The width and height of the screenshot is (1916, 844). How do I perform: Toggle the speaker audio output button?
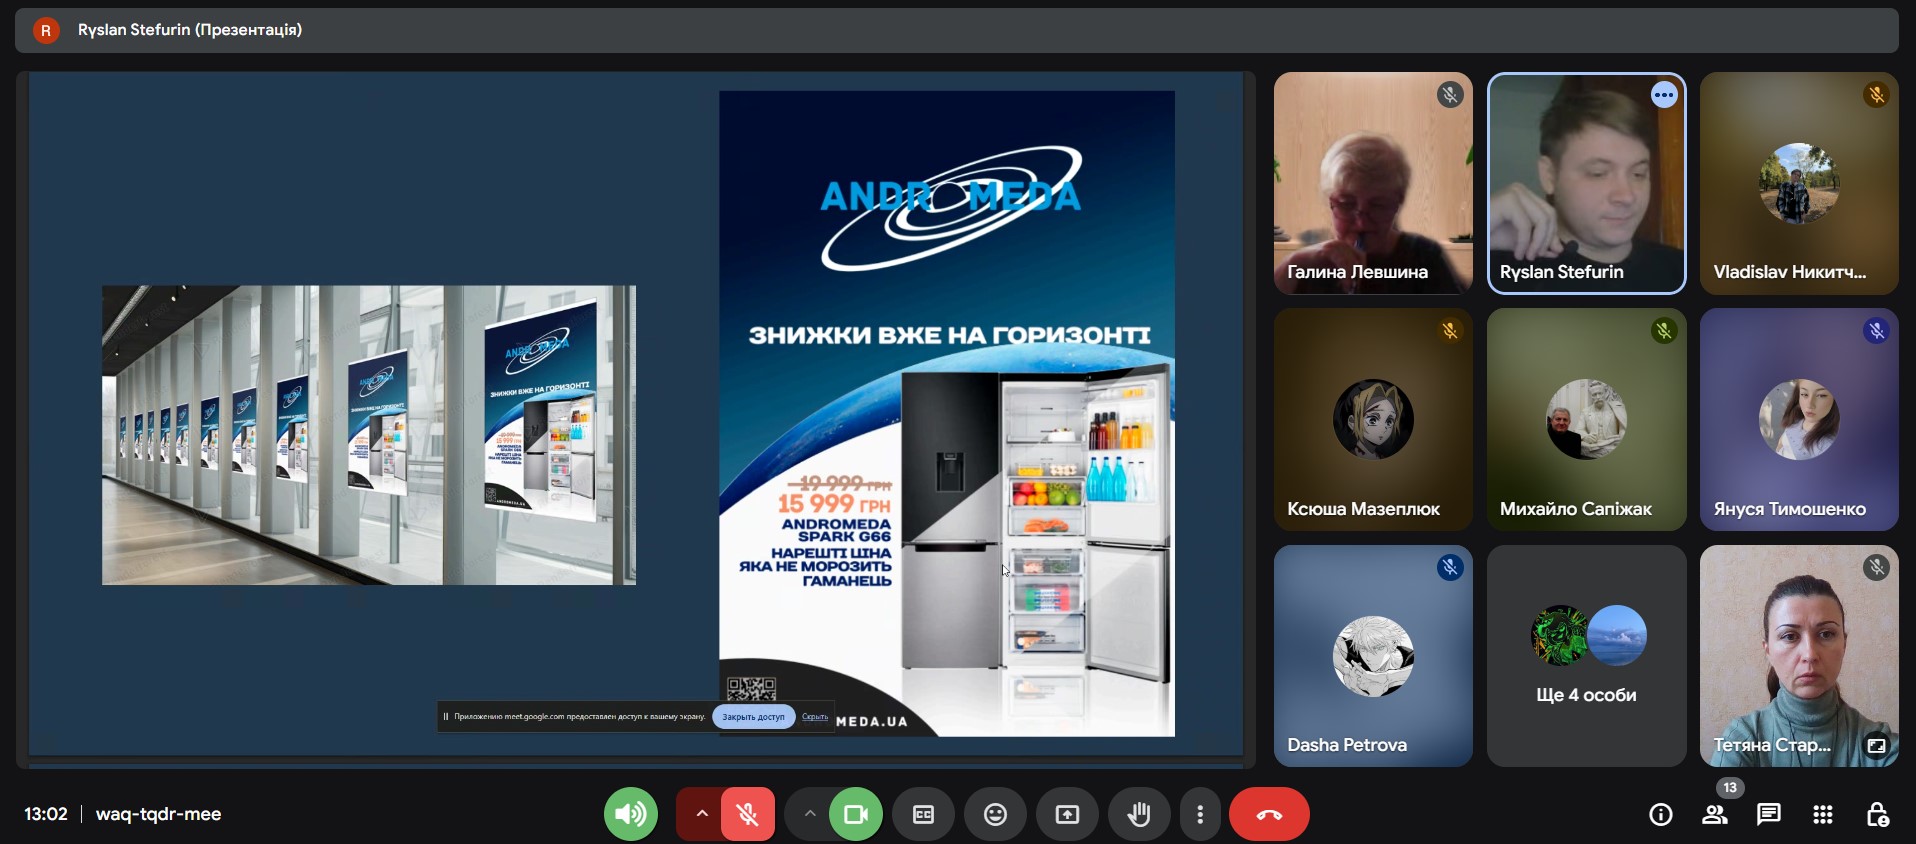[x=631, y=814]
